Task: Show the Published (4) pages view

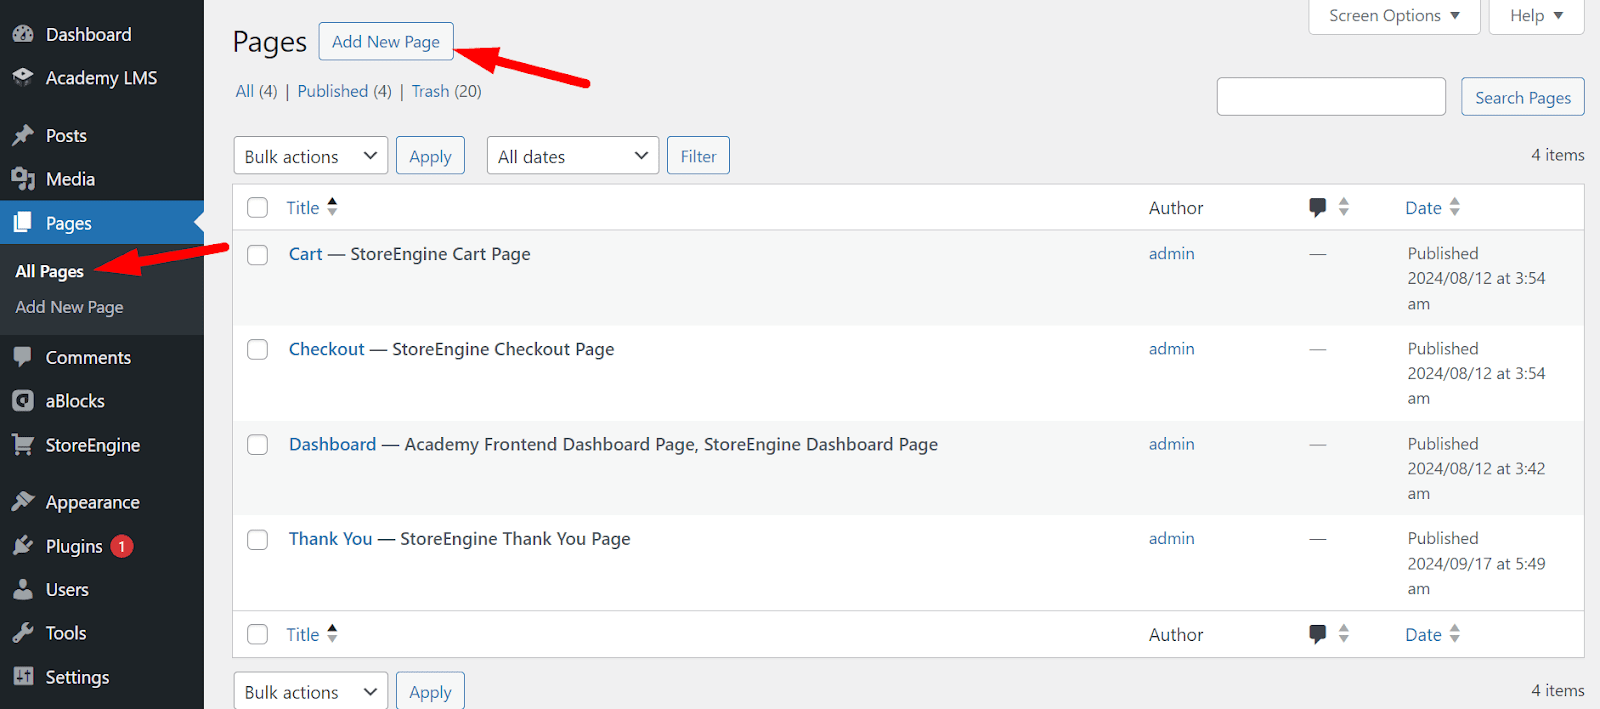Action: point(344,91)
